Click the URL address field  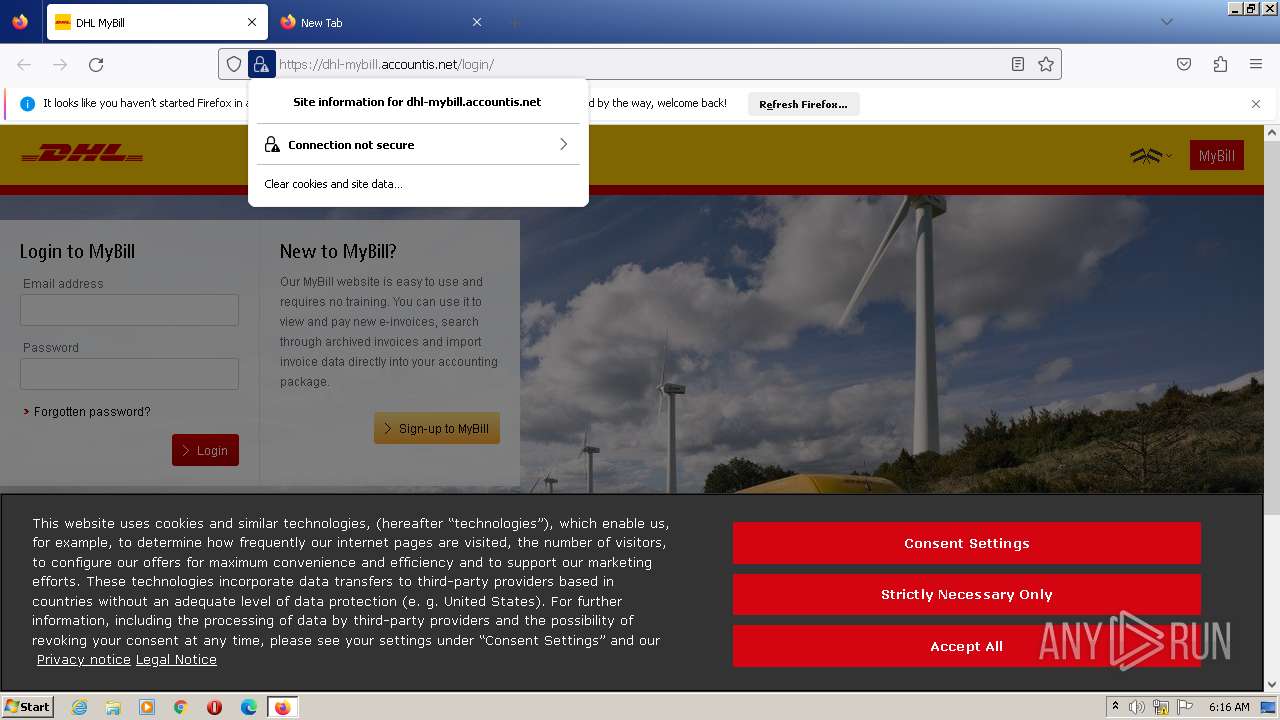(x=640, y=64)
